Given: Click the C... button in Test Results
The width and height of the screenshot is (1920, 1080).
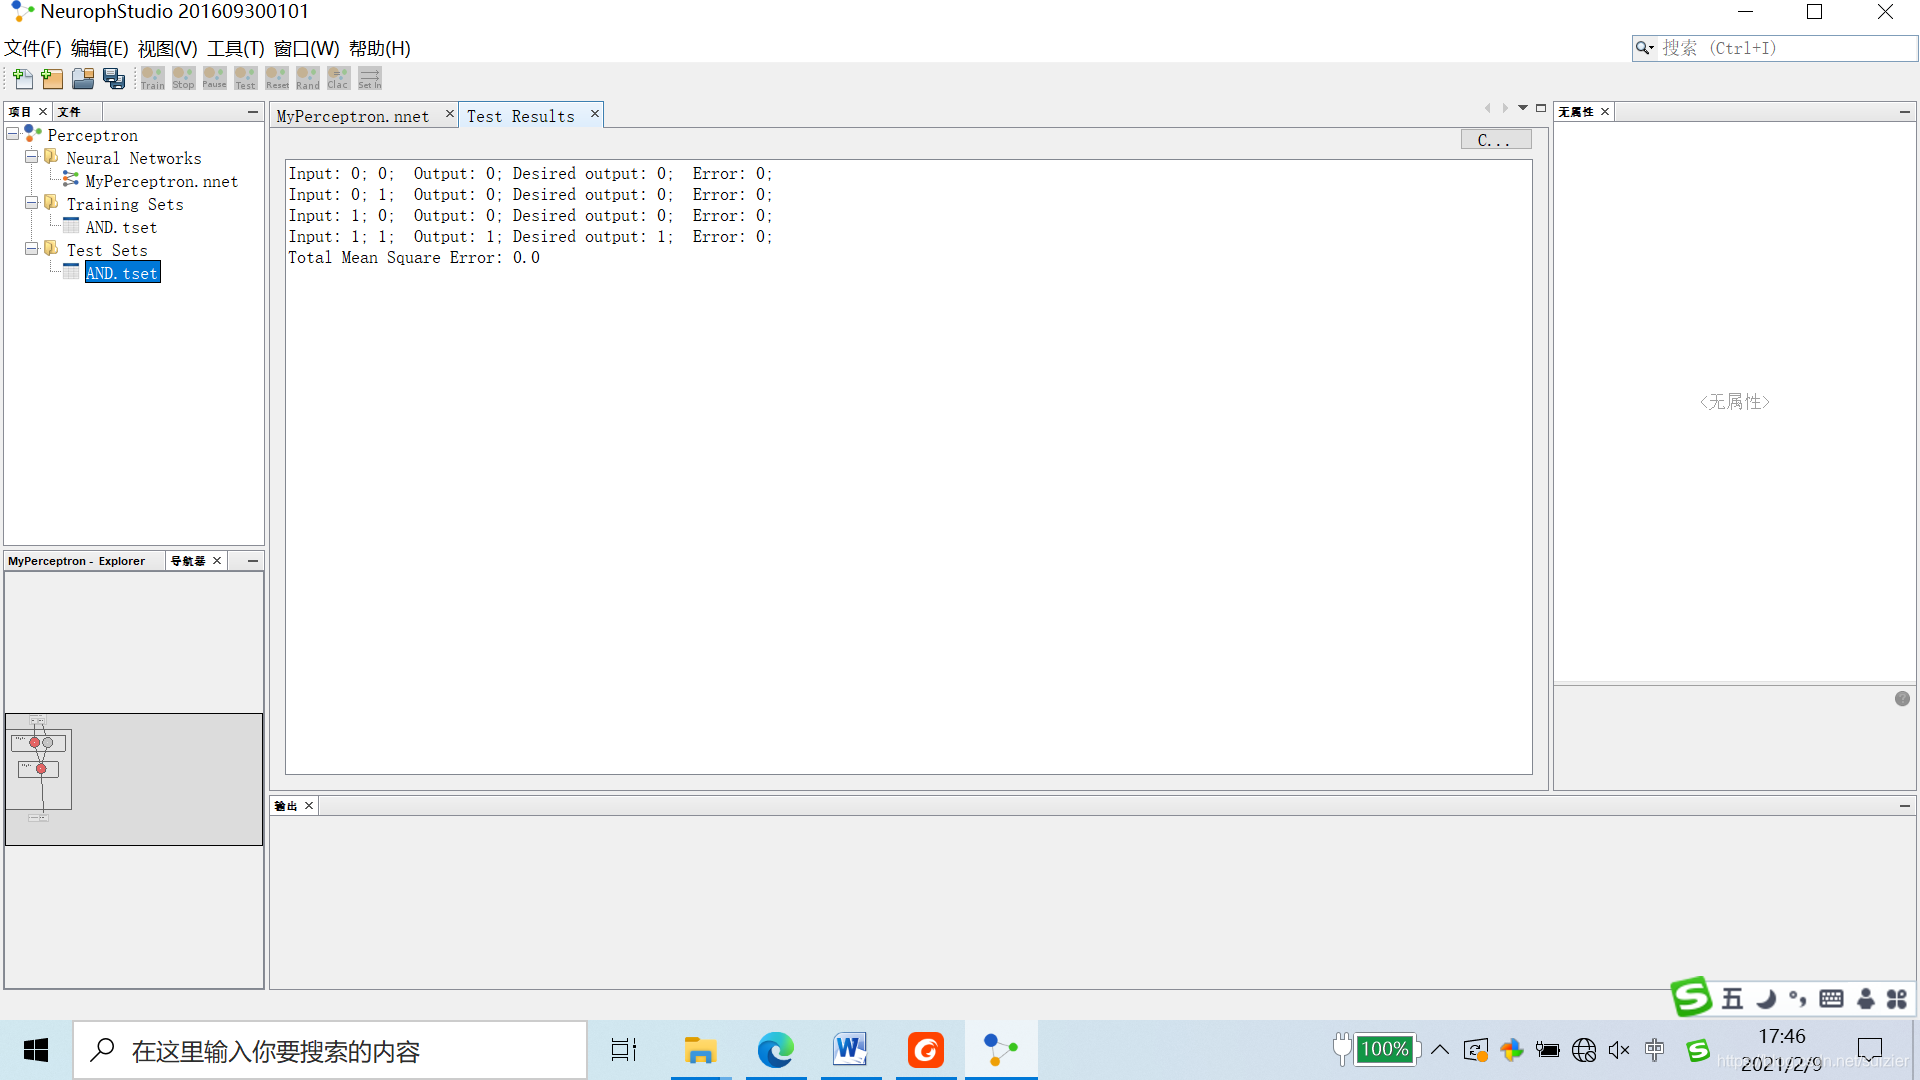Looking at the screenshot, I should click(x=1495, y=140).
